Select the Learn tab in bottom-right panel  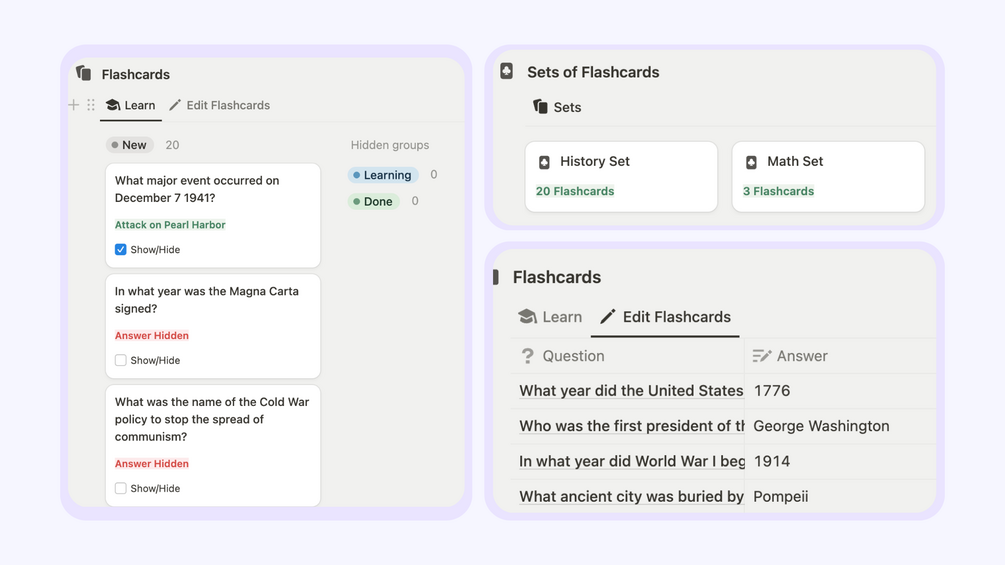(550, 317)
